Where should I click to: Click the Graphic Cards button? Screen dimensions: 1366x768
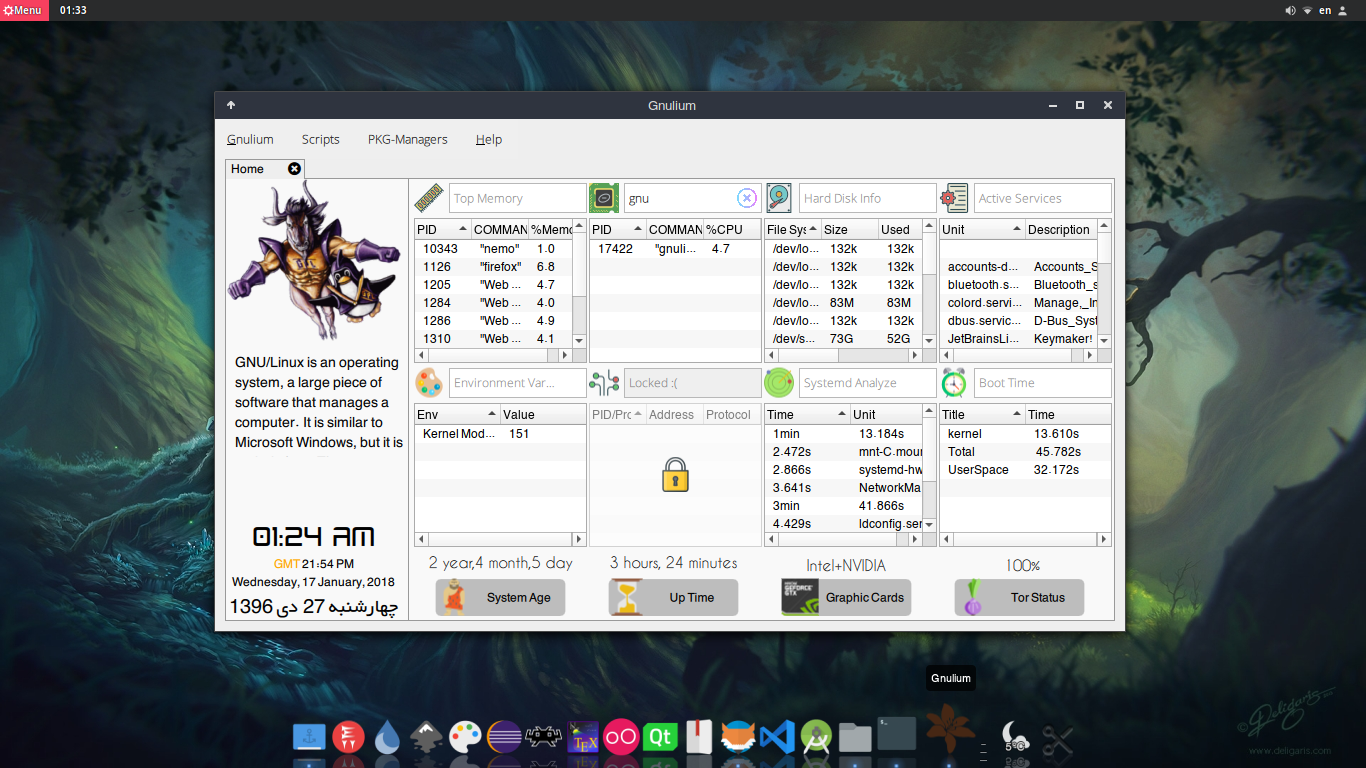coord(846,598)
